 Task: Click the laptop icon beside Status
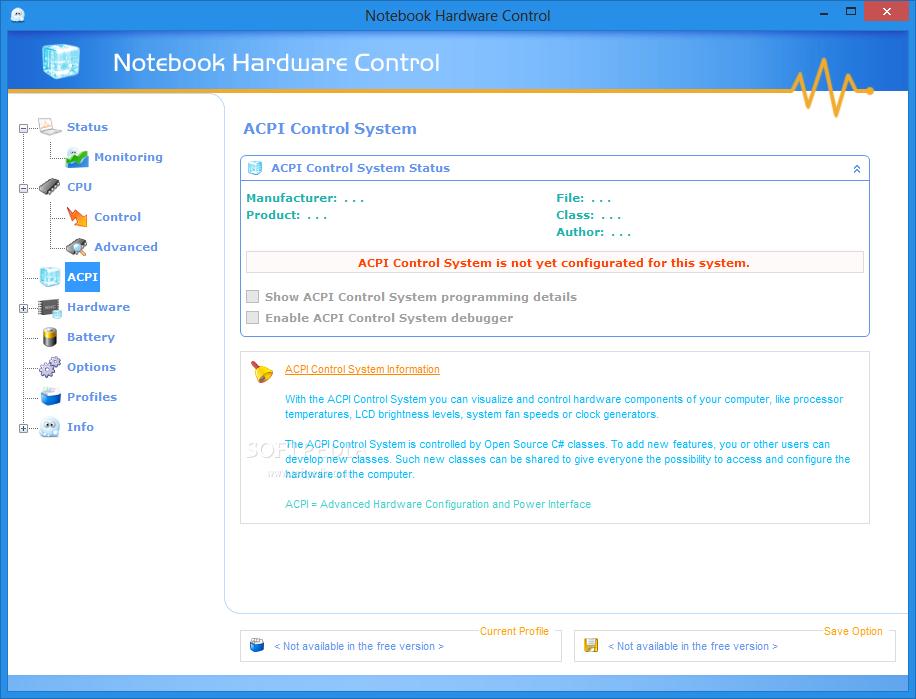50,127
